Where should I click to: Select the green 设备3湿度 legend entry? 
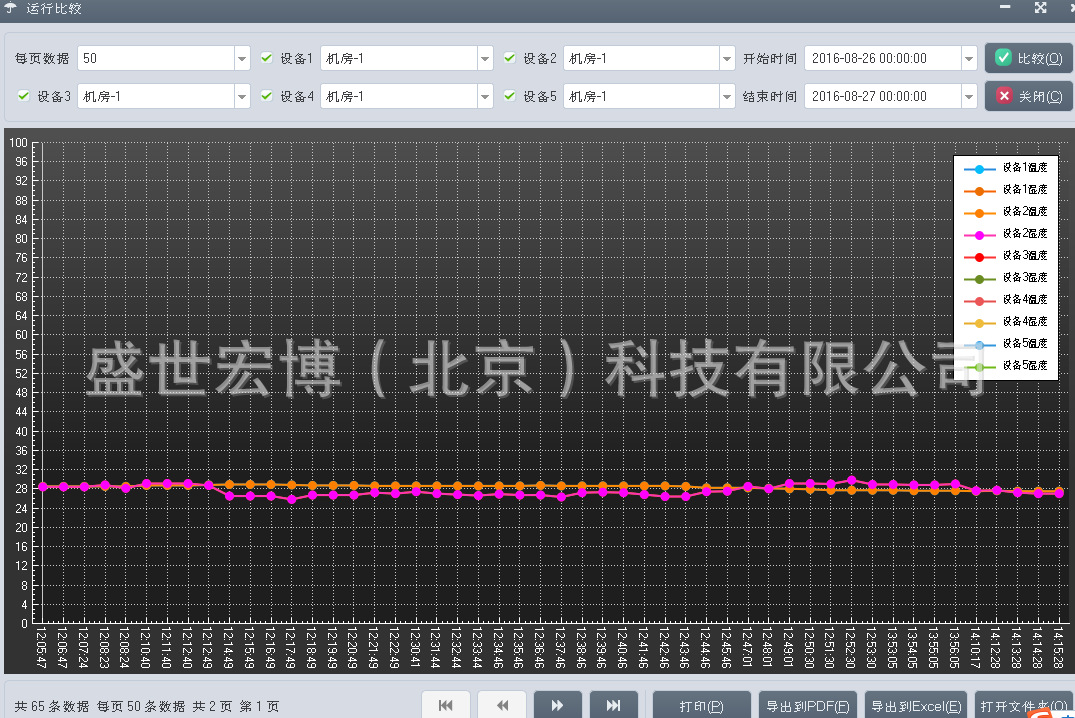1006,278
